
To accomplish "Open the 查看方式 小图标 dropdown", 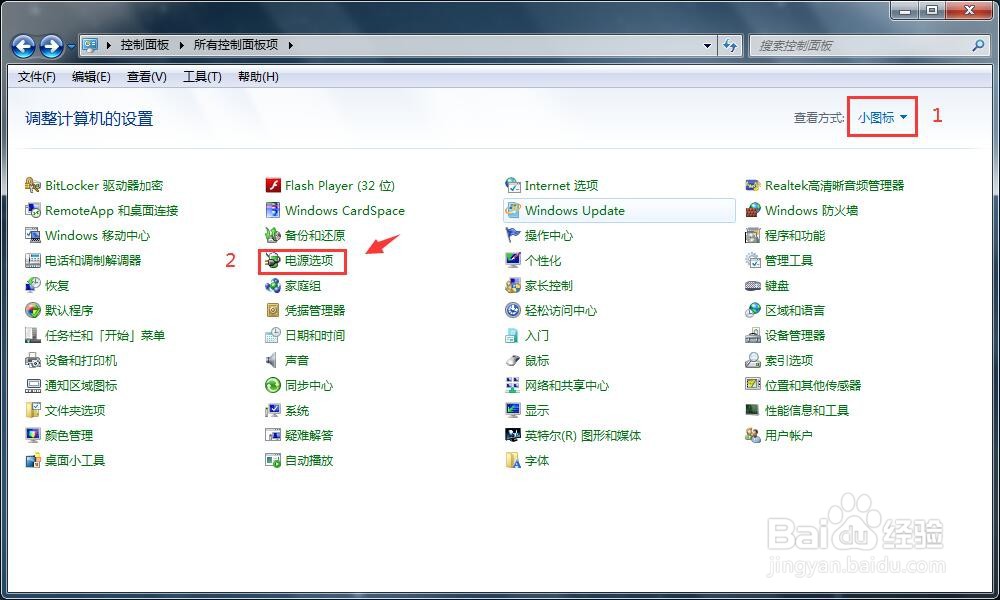I will click(x=882, y=117).
